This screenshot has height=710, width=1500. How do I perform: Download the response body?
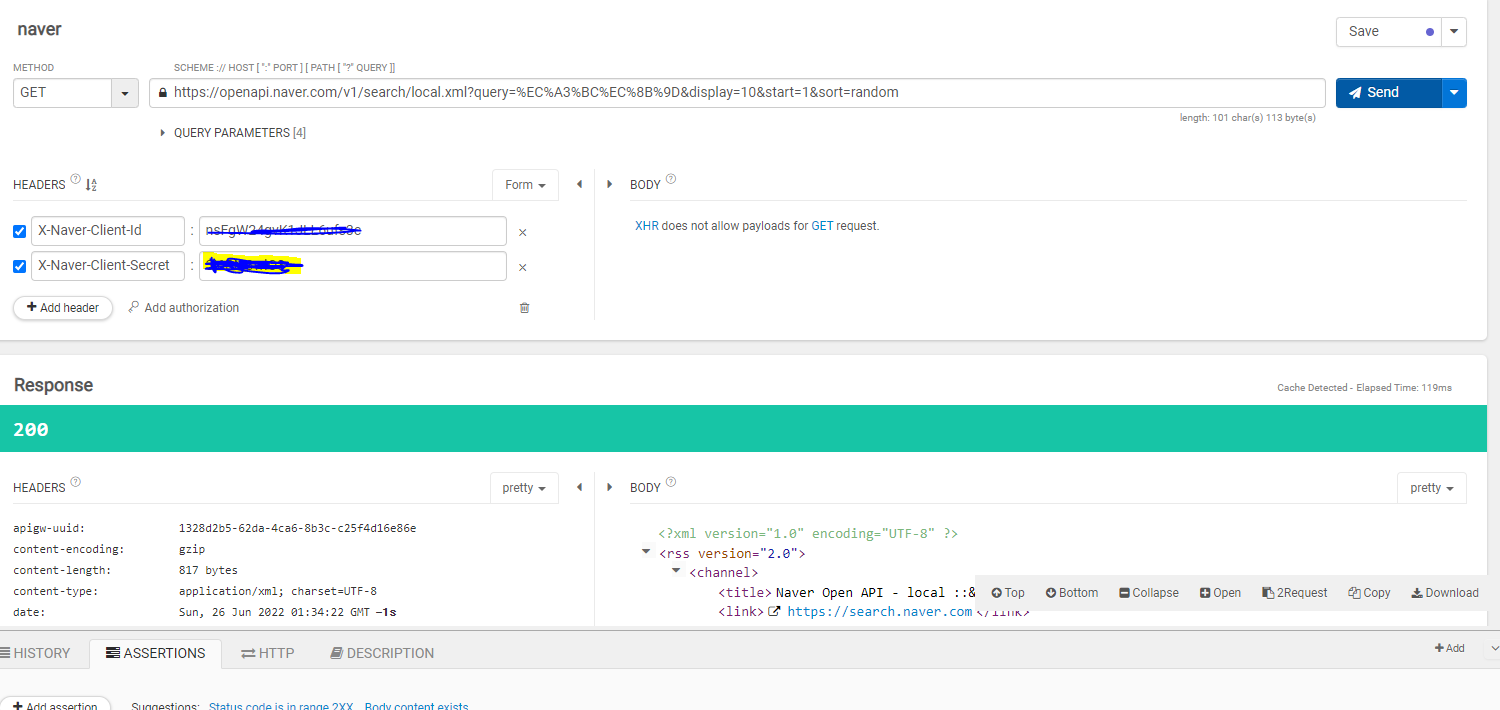tap(1445, 593)
